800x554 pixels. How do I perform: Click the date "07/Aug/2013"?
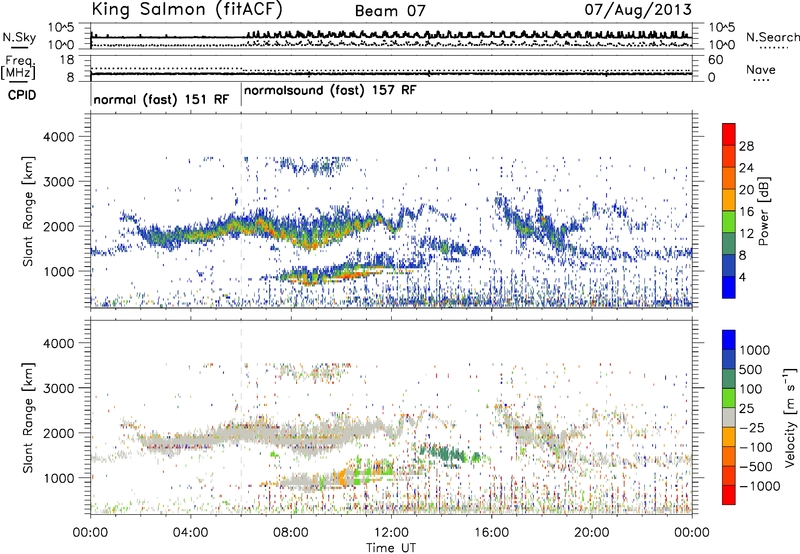[x=638, y=9]
